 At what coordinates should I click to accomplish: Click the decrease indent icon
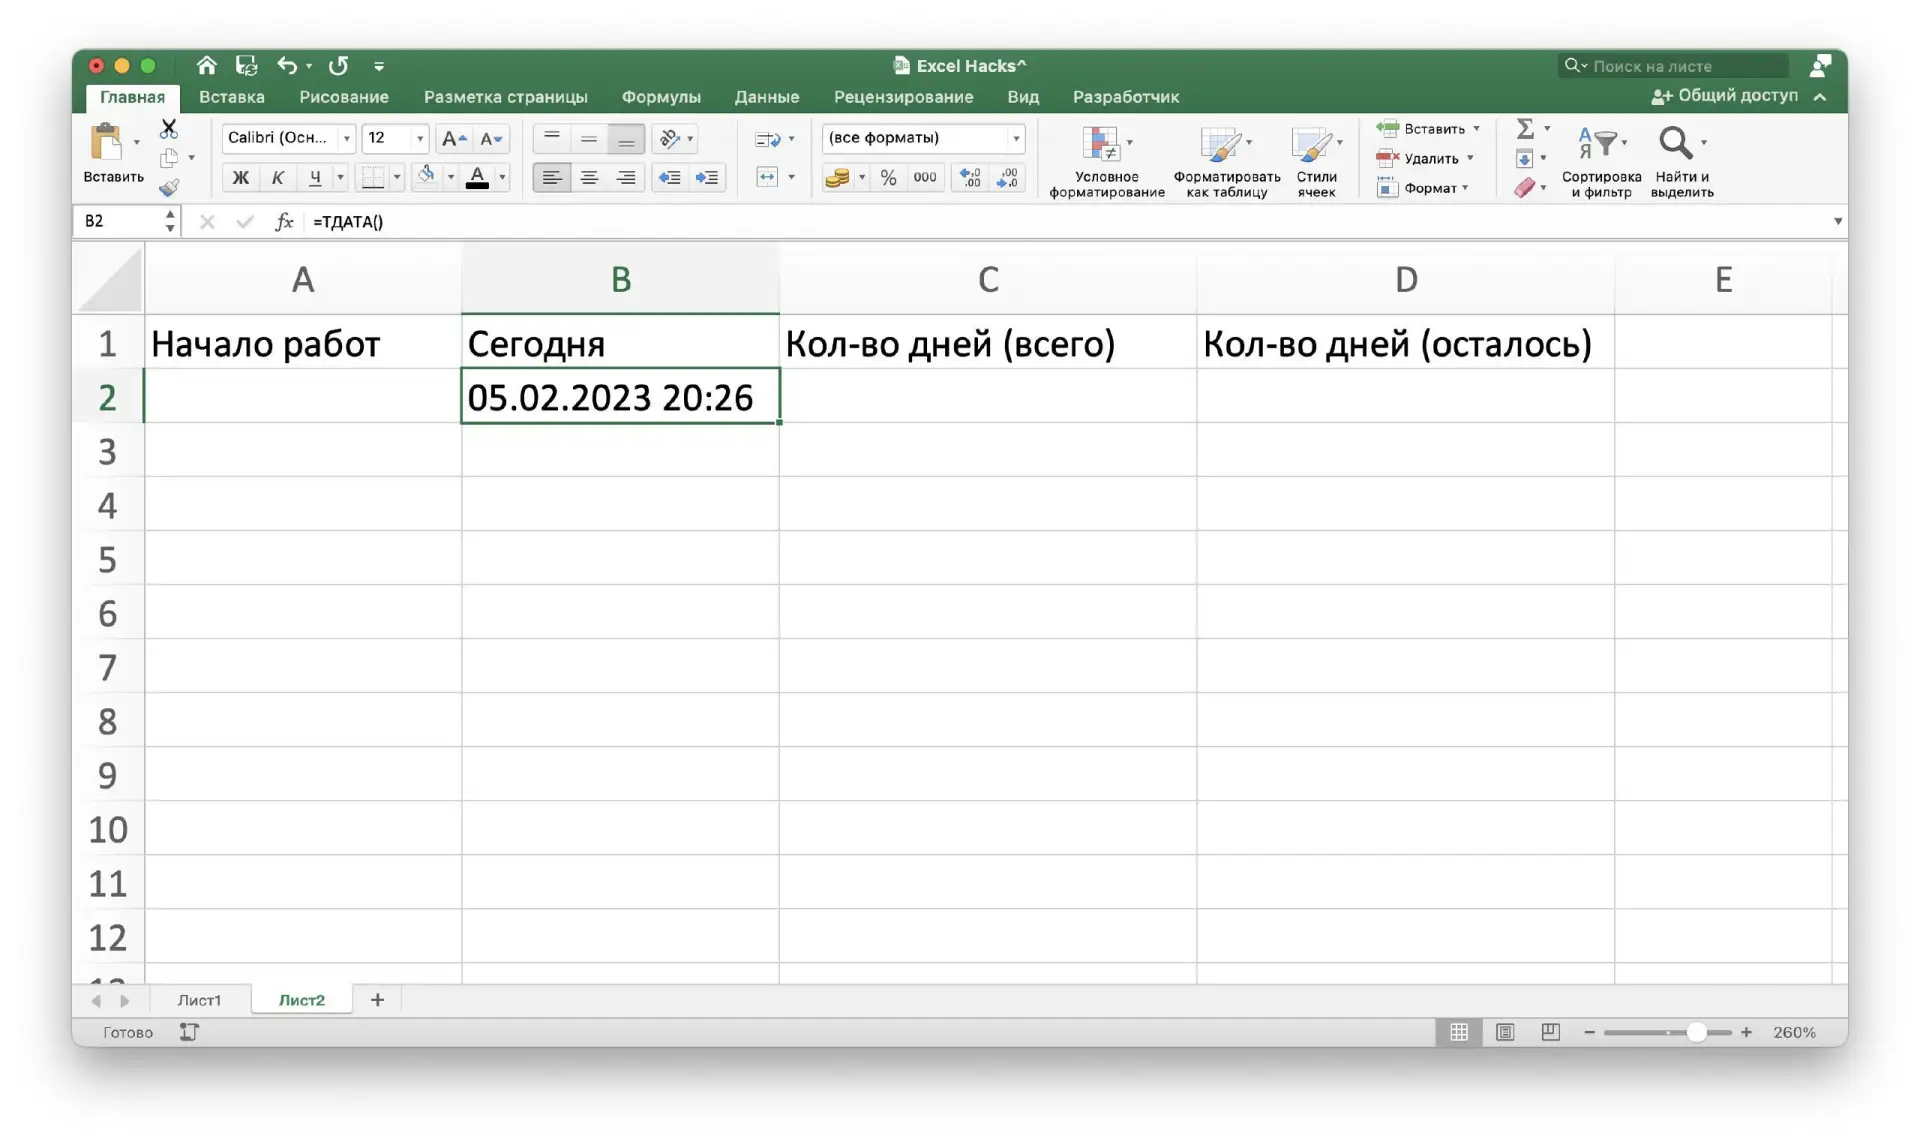click(x=669, y=178)
